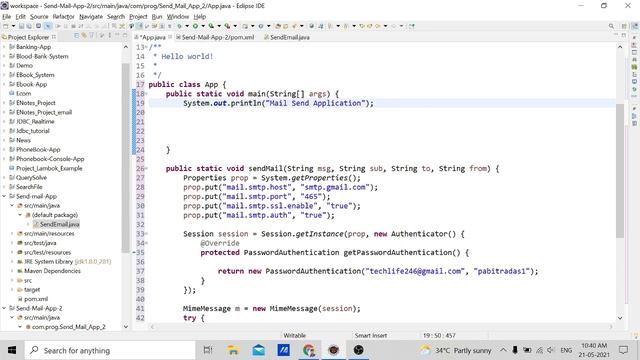Image resolution: width=640 pixels, height=360 pixels.
Task: Show hidden system tray icons chevron
Action: click(x=503, y=350)
